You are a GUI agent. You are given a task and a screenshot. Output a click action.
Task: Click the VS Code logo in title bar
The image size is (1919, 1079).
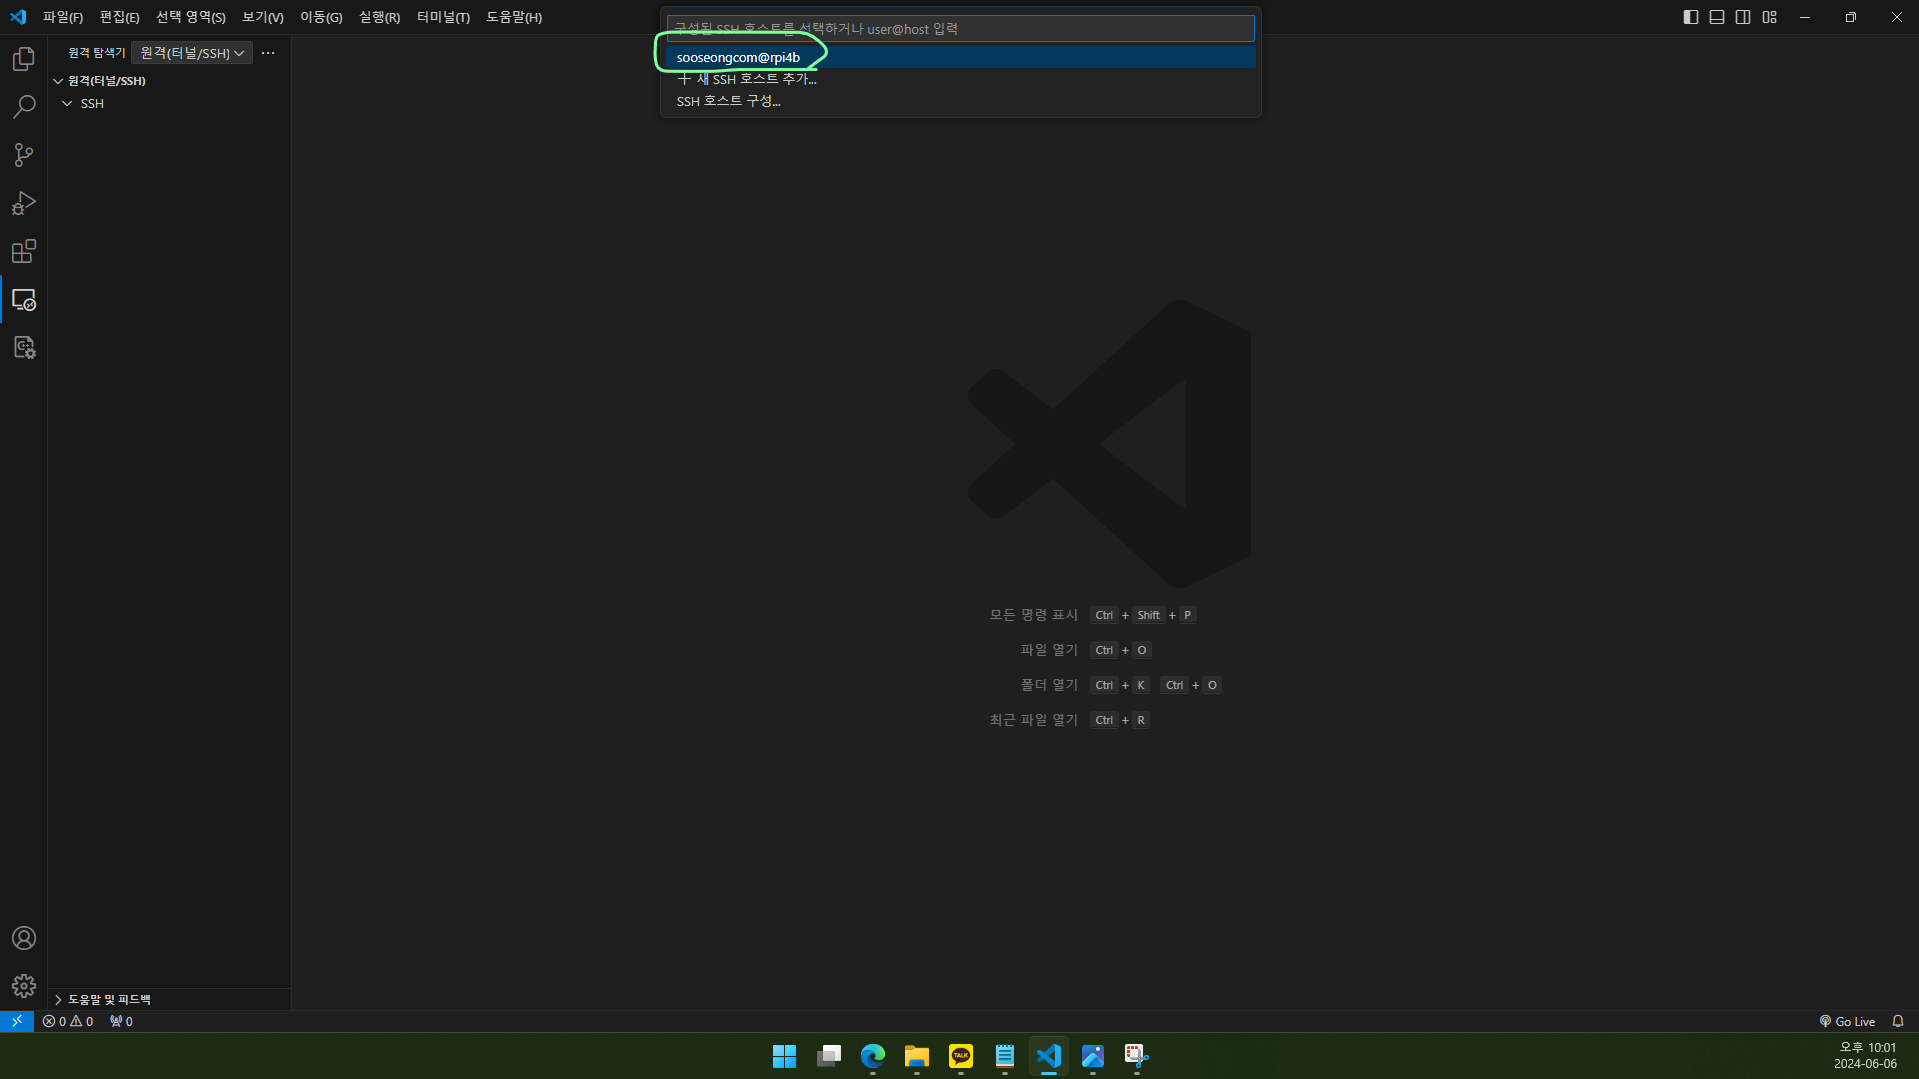tap(18, 17)
